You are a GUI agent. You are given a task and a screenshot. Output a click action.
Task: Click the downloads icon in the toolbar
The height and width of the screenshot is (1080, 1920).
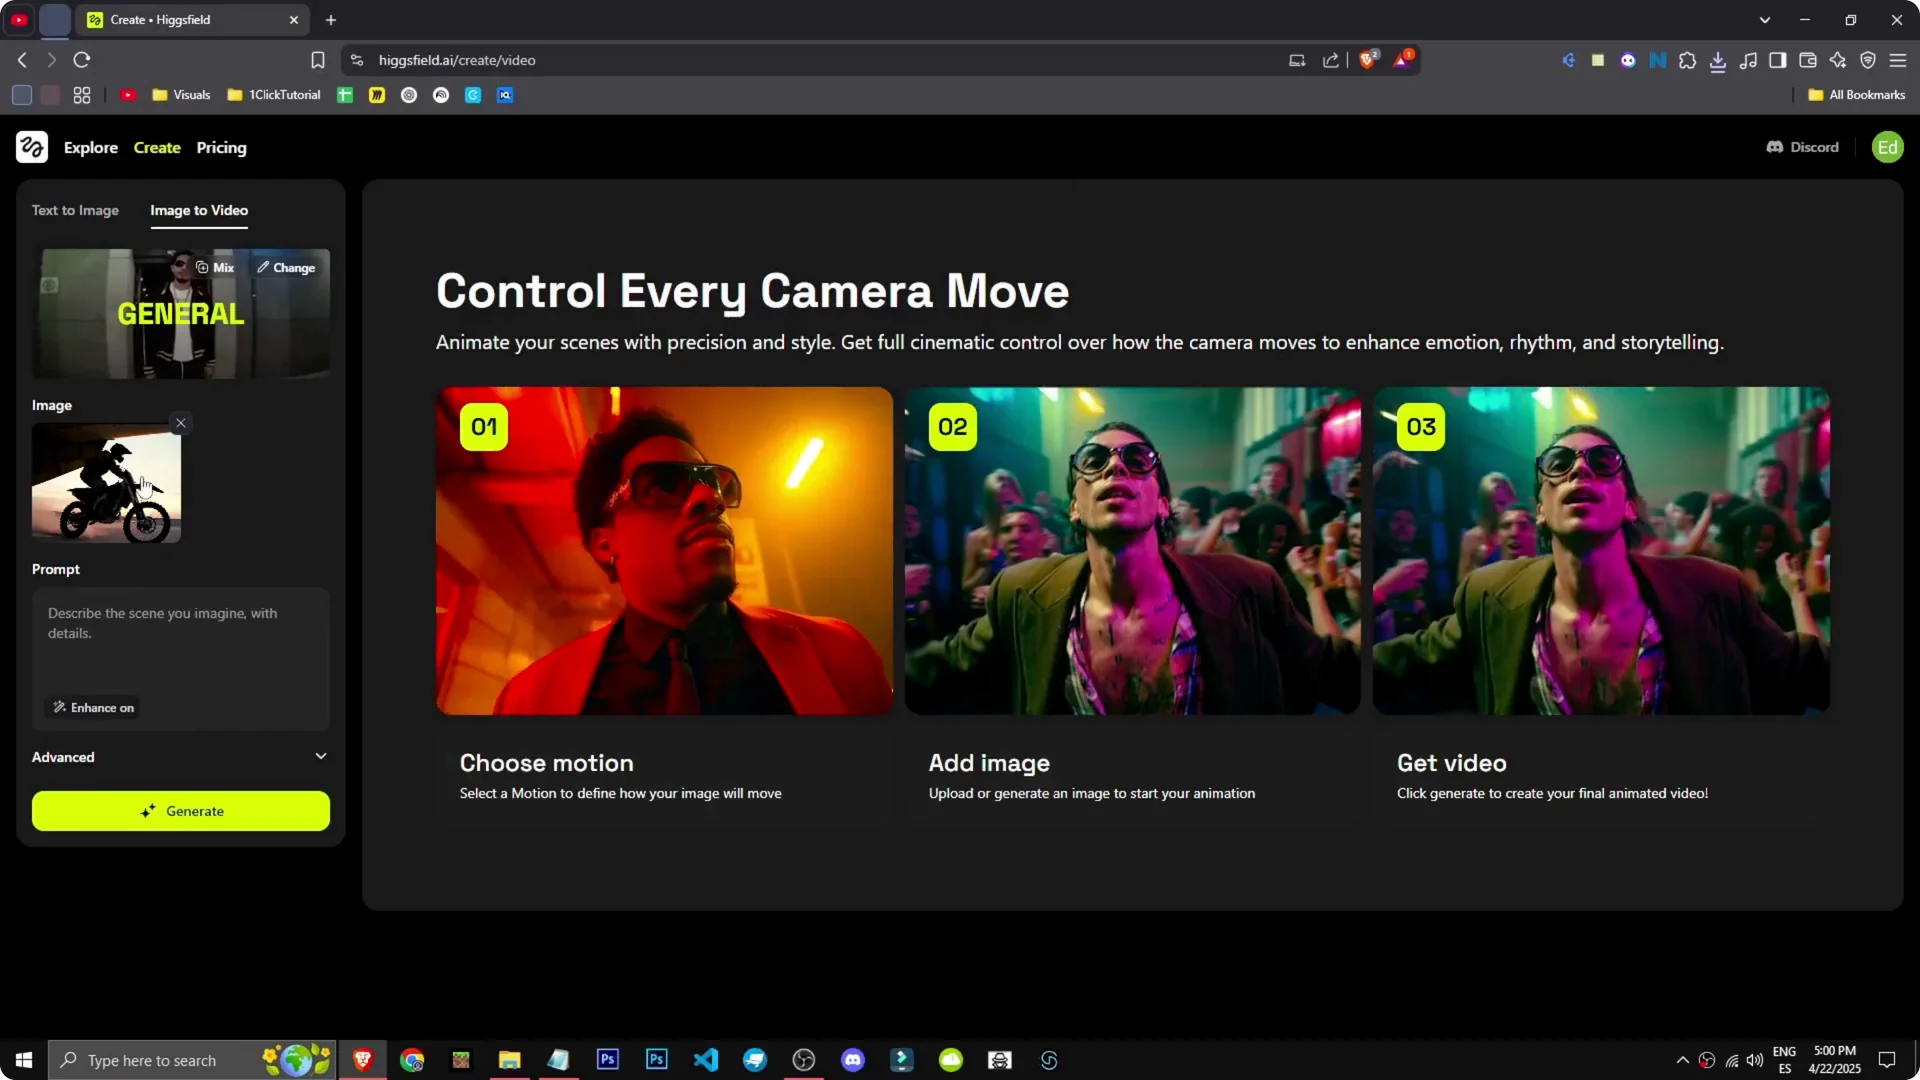[1719, 60]
